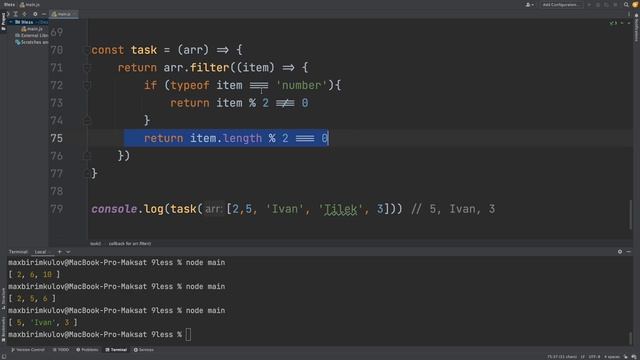
Task: Click the Debug button in the toolbar
Action: click(x=598, y=4)
